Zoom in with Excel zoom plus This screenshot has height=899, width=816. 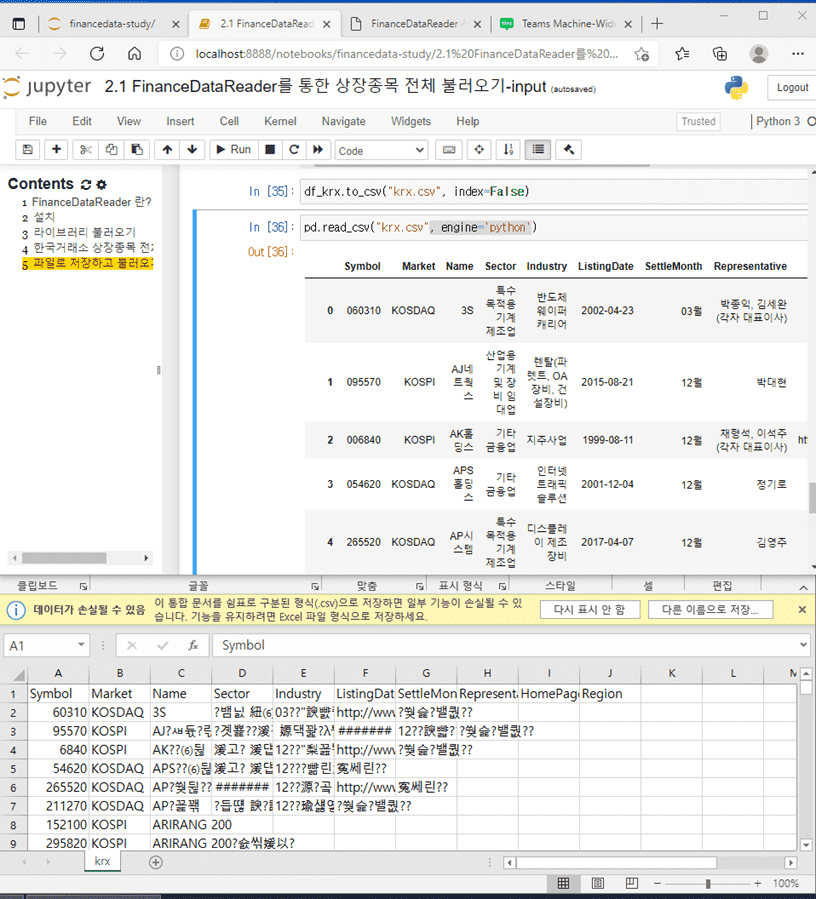[758, 884]
